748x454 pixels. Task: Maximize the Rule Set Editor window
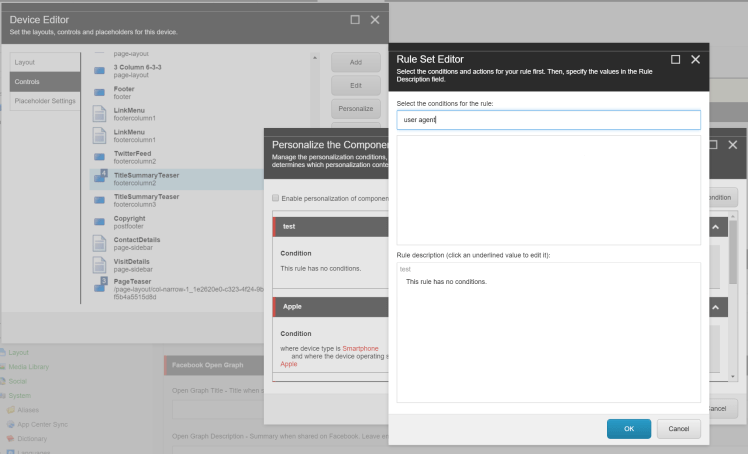coord(675,60)
